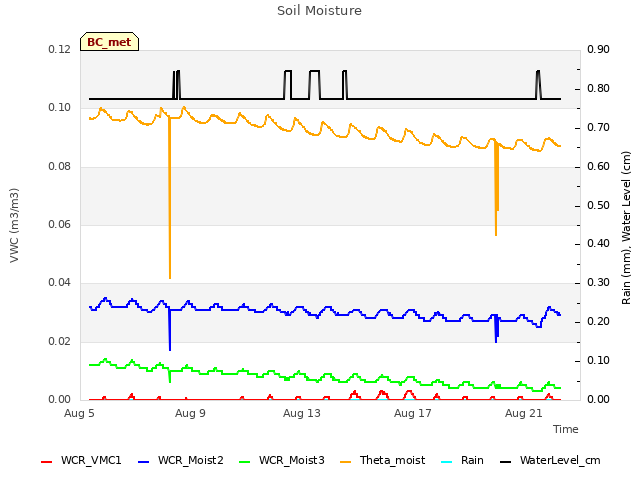Click the Aug 13 x-axis tick label
640x480 pixels.
[x=302, y=413]
